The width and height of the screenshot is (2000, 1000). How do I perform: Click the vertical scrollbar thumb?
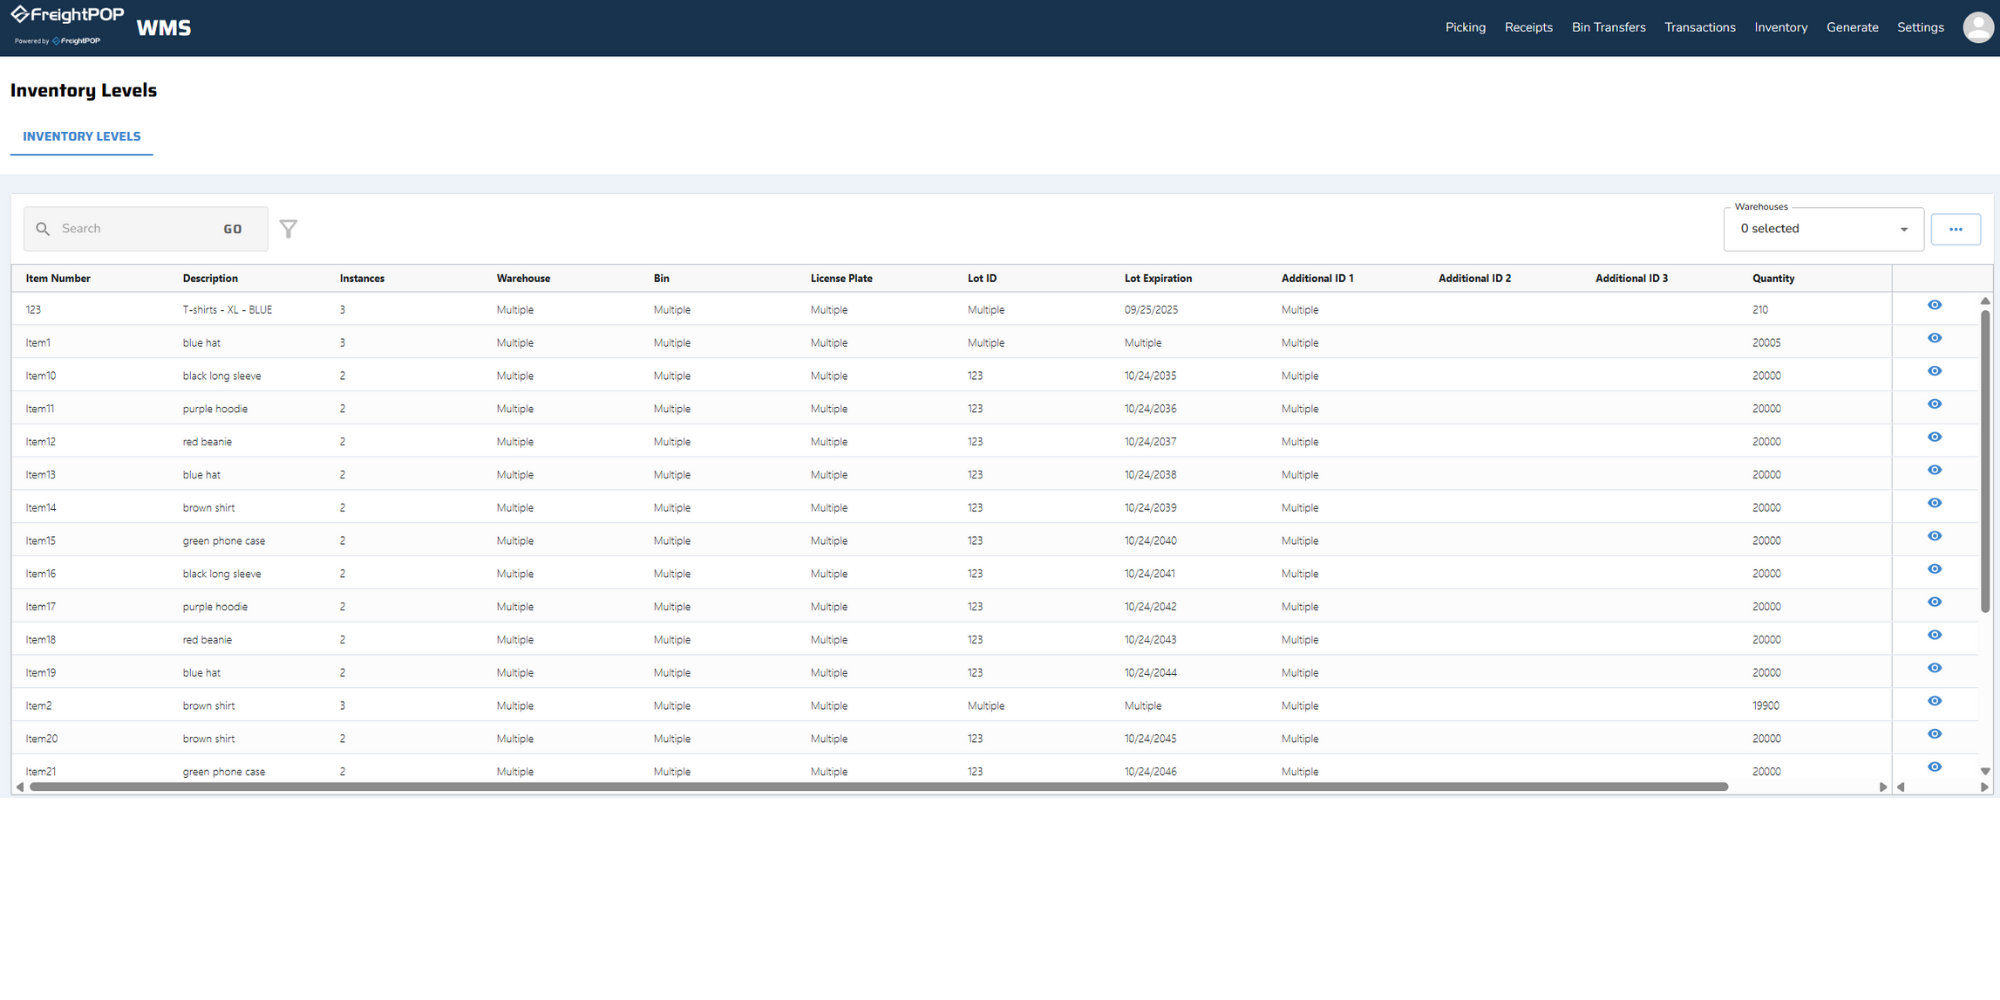[x=1985, y=460]
